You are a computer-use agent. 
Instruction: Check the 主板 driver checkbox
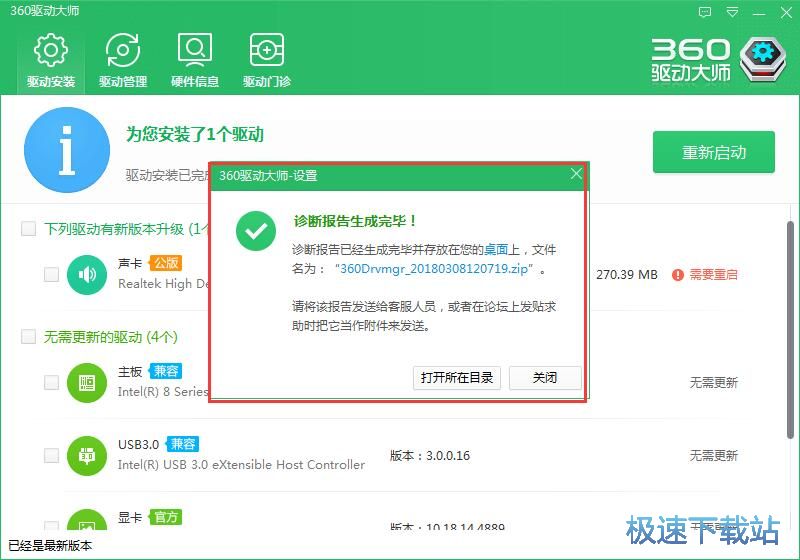pyautogui.click(x=52, y=383)
